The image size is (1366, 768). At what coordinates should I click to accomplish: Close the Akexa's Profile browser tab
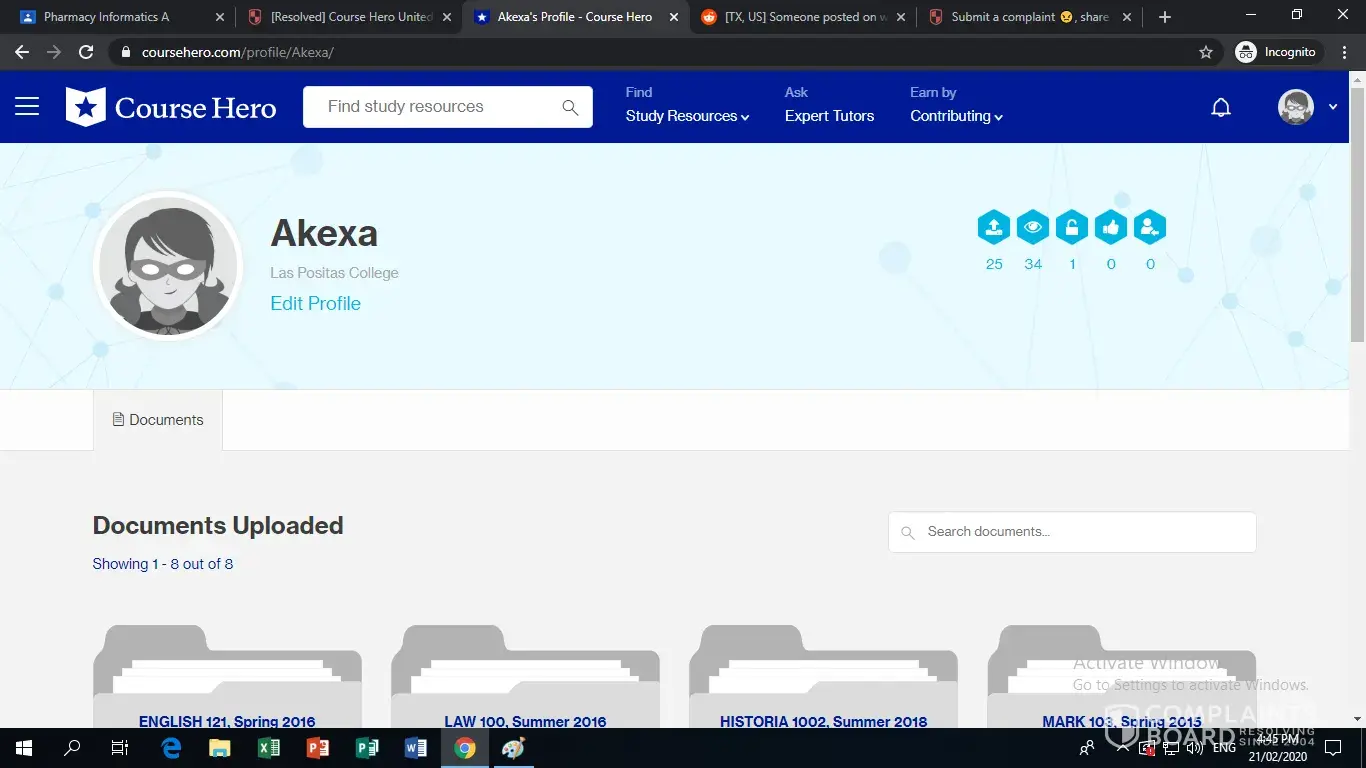pos(674,17)
